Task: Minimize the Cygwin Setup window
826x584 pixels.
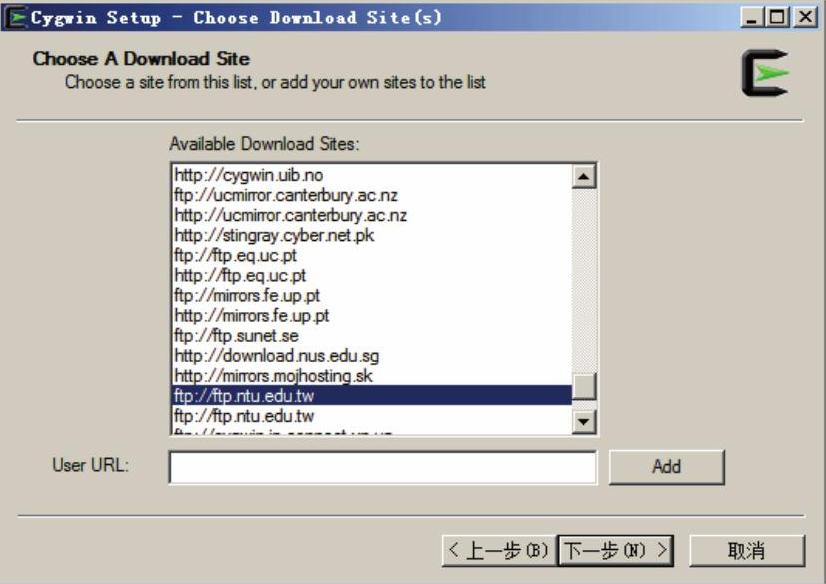Action: tap(752, 17)
